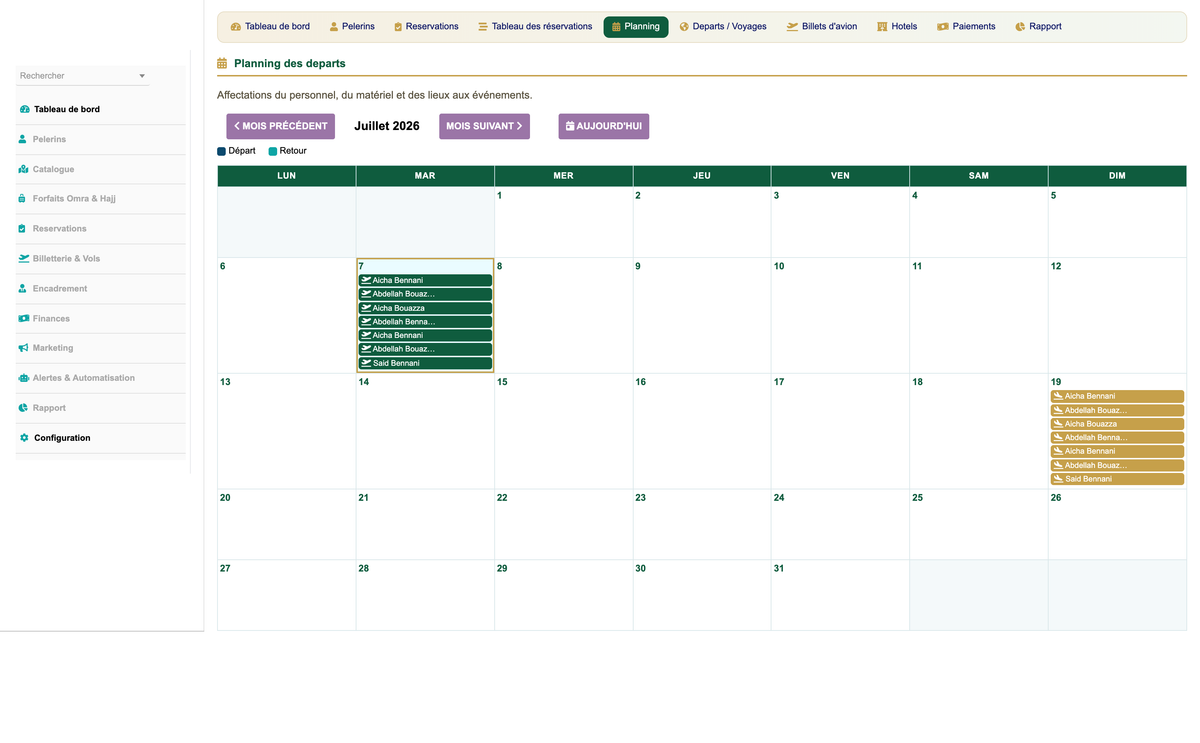
Task: Click the SAM column header
Action: coord(979,176)
